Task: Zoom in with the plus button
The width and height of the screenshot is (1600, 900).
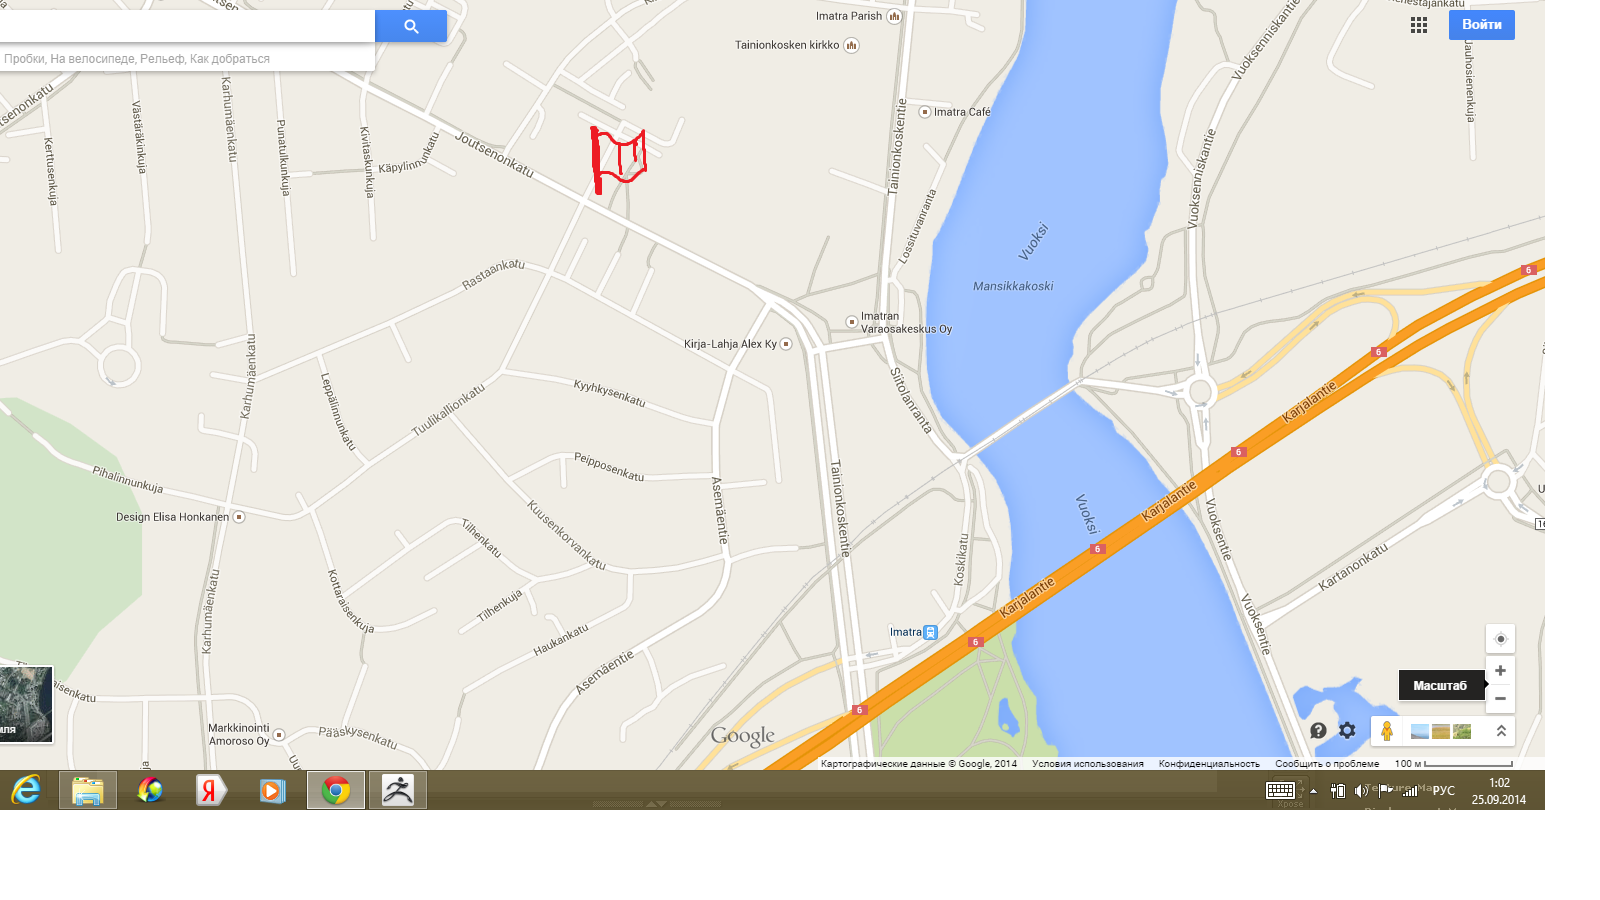Action: click(x=1500, y=670)
